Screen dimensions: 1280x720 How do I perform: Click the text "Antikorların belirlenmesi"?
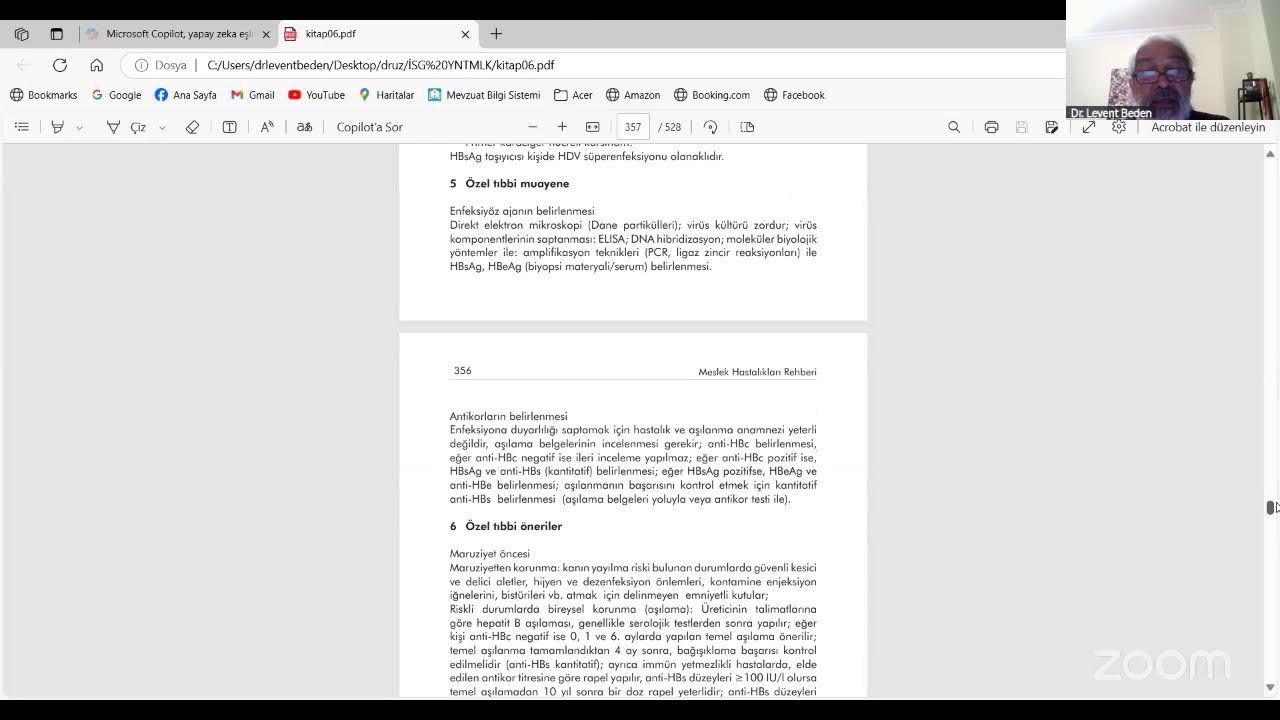508,416
